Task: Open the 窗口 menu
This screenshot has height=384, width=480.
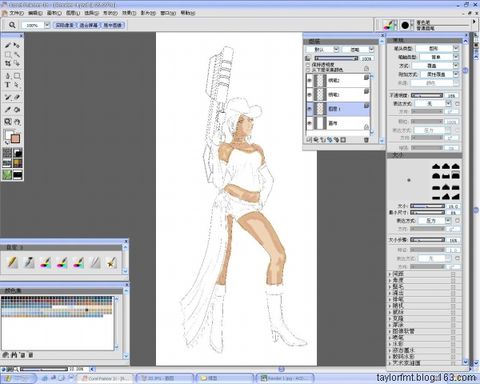Action: click(168, 13)
